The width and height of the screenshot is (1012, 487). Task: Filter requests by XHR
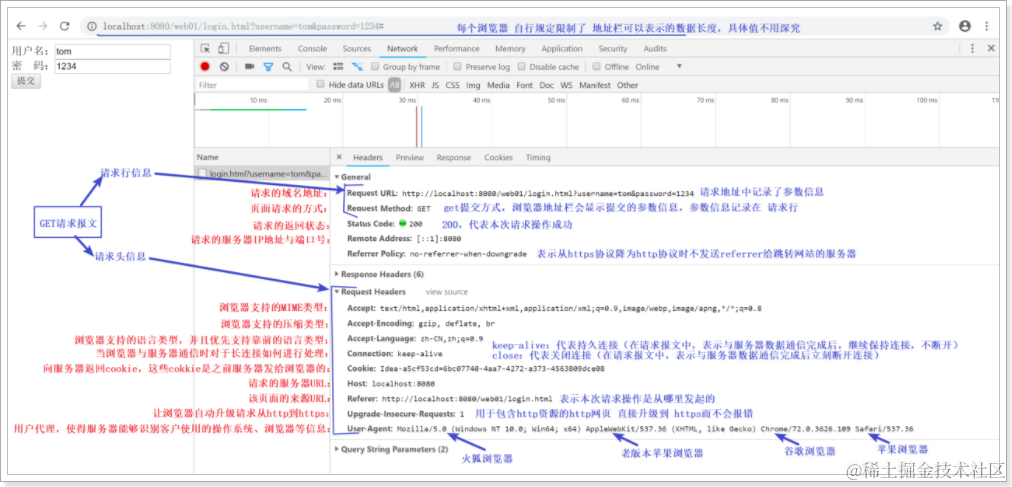coord(417,85)
